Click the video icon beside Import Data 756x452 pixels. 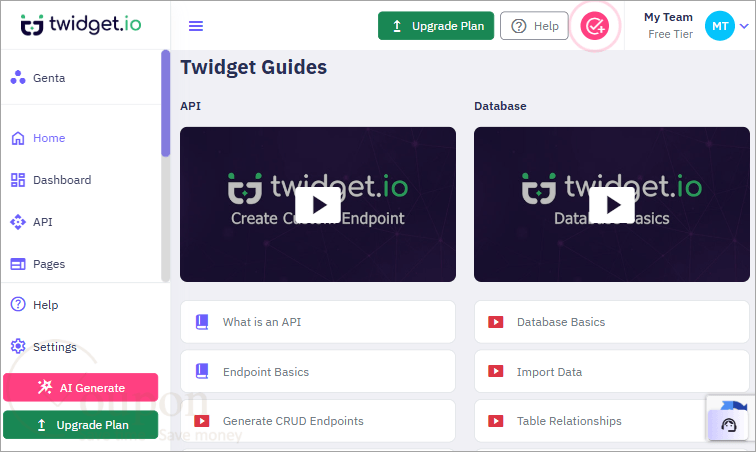click(x=496, y=371)
